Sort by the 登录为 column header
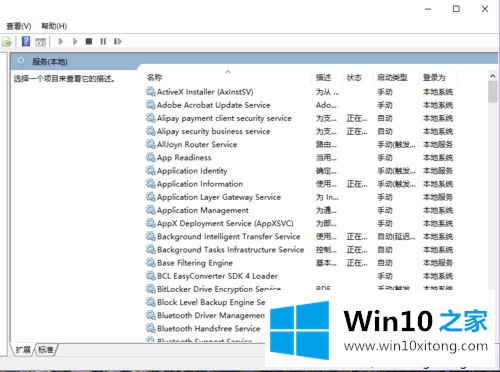Image resolution: width=500 pixels, height=372 pixels. point(434,77)
